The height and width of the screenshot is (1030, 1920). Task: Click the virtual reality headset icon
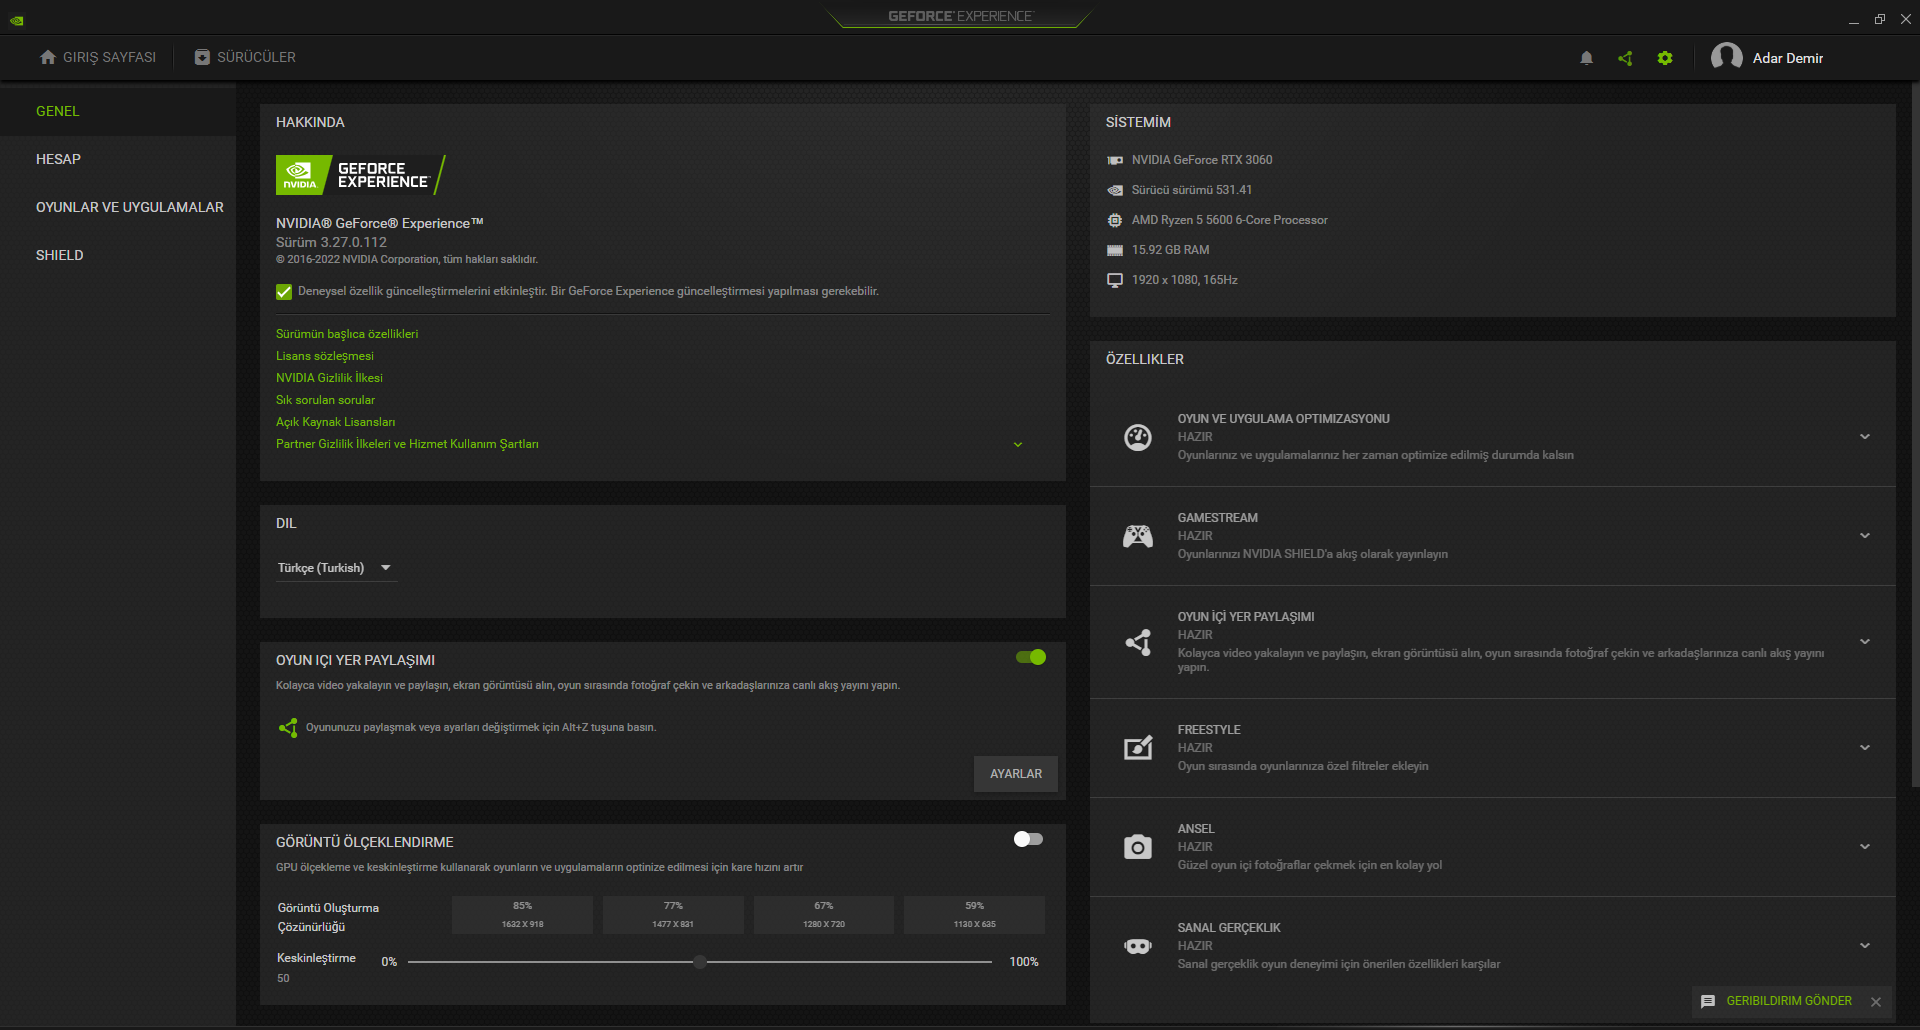pyautogui.click(x=1138, y=946)
